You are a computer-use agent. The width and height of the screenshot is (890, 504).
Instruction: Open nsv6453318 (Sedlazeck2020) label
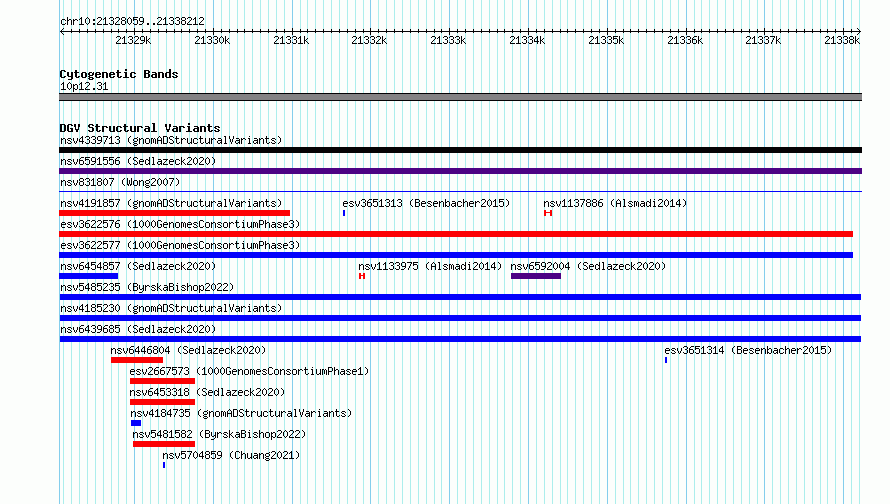pyautogui.click(x=207, y=392)
